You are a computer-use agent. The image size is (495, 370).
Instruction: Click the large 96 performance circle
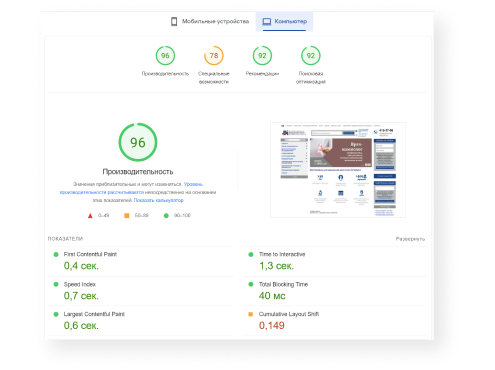[x=138, y=142]
